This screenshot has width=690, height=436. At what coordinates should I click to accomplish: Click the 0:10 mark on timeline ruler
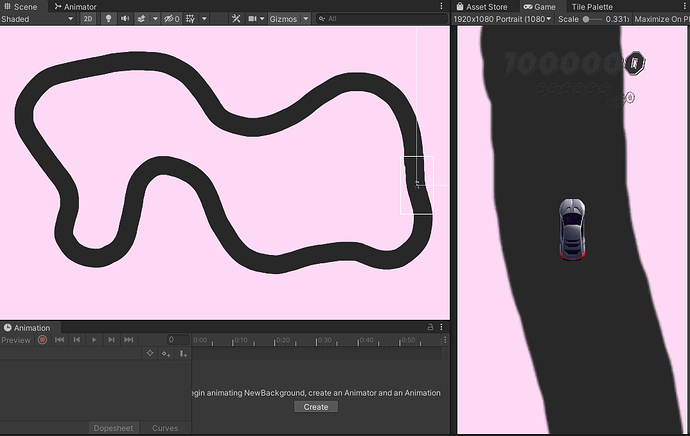point(240,340)
